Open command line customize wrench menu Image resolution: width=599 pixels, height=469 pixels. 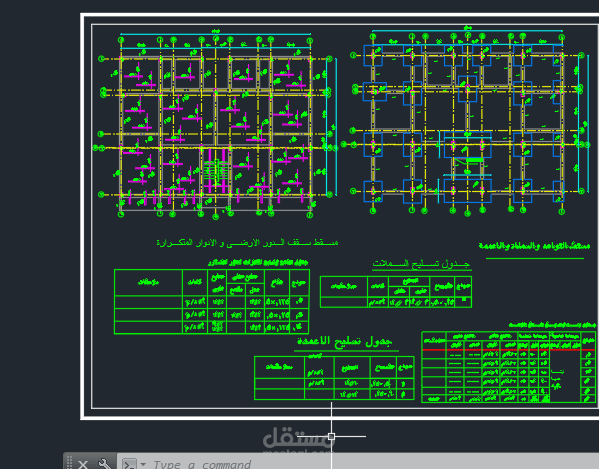pos(104,464)
